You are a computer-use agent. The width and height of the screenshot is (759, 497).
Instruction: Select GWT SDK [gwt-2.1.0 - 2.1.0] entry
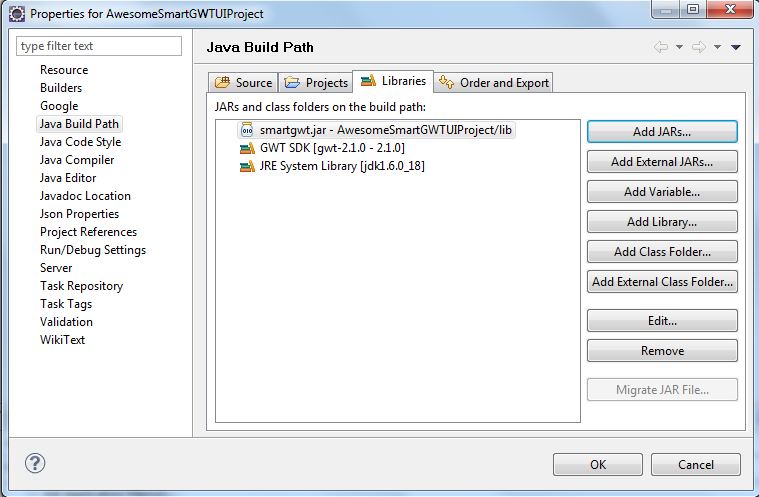(322, 148)
